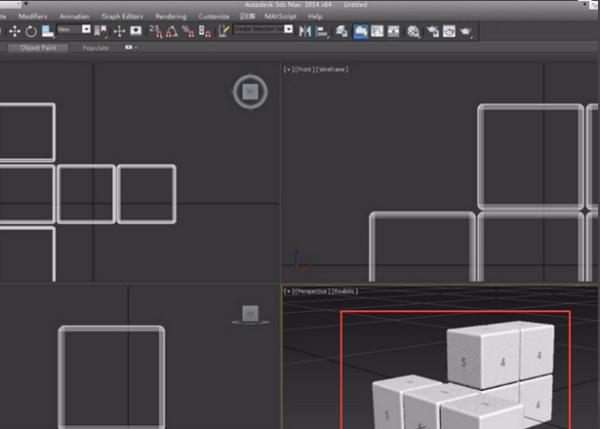Click the teapot Render Production icon
Image resolution: width=600 pixels, height=429 pixels.
click(x=466, y=31)
